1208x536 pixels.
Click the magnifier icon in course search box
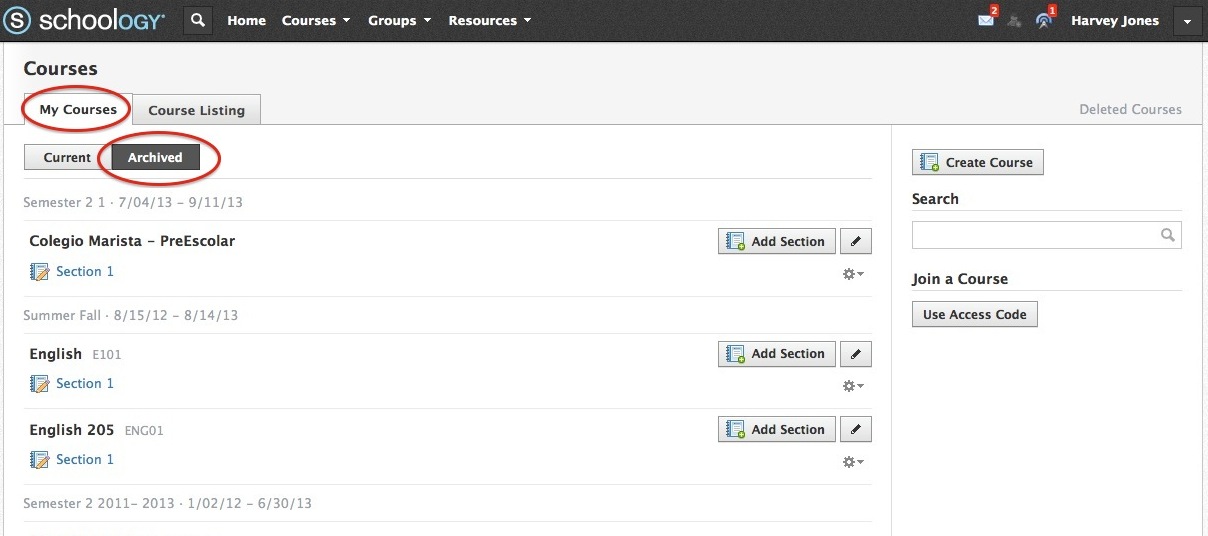coord(1167,235)
